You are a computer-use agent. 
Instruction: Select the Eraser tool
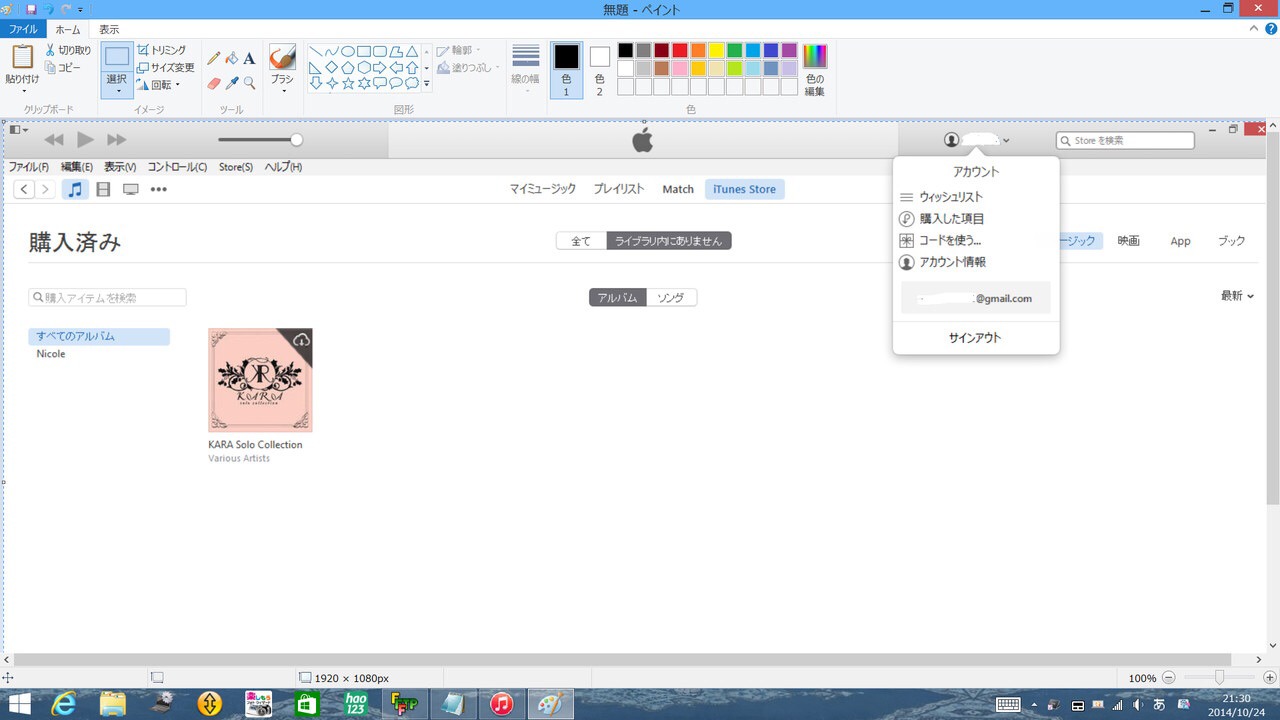click(x=213, y=83)
